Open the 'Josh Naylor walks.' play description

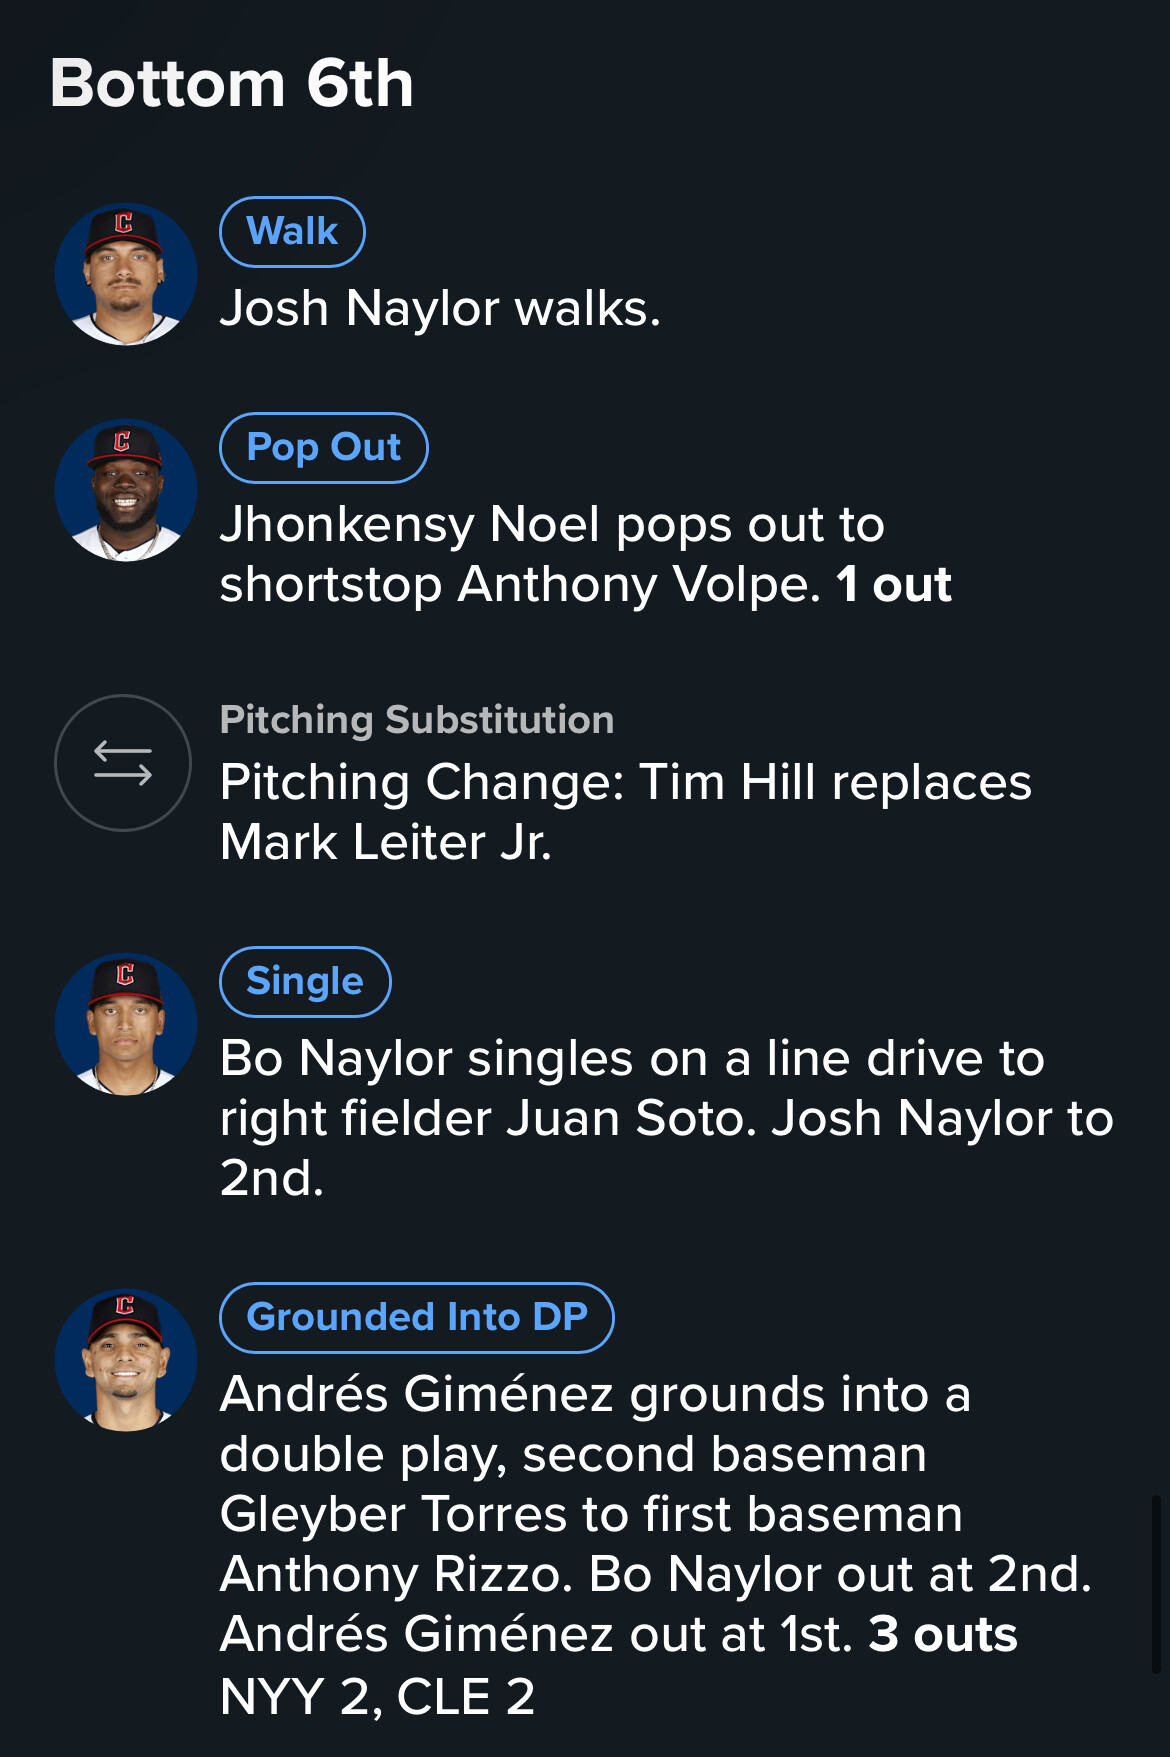pyautogui.click(x=440, y=308)
